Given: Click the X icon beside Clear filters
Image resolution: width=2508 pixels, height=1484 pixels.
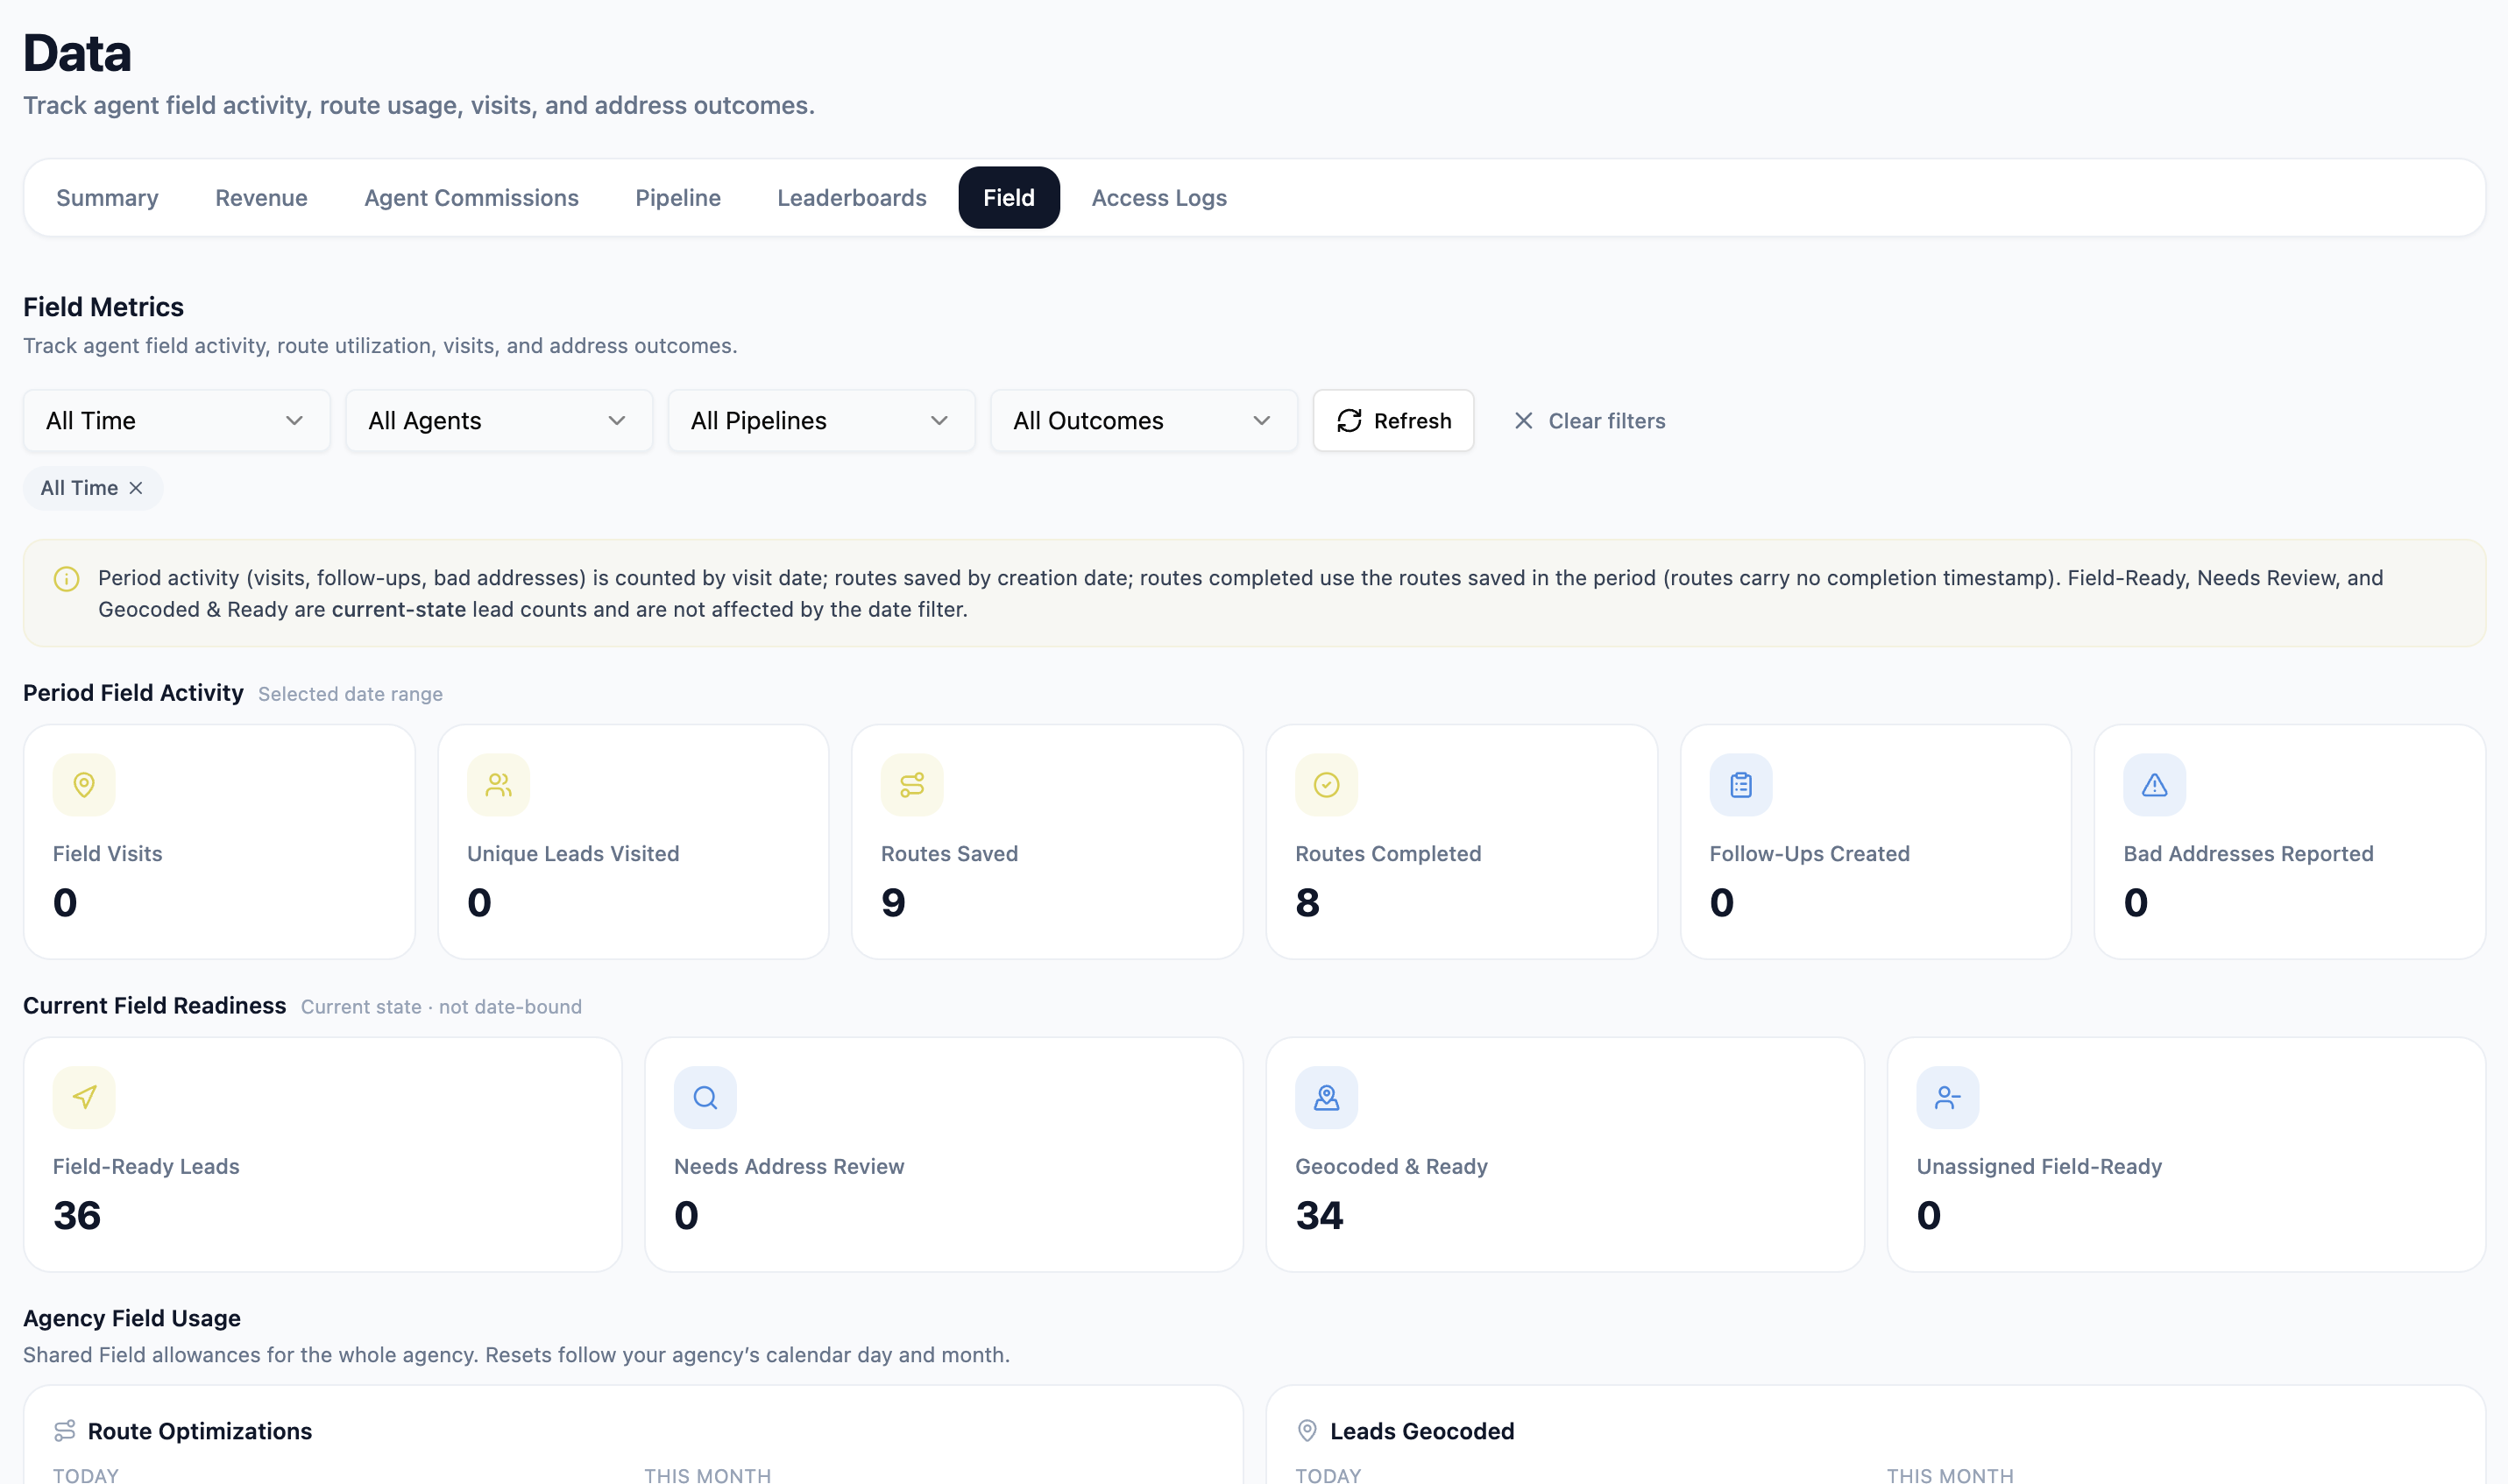Looking at the screenshot, I should click(x=1523, y=421).
